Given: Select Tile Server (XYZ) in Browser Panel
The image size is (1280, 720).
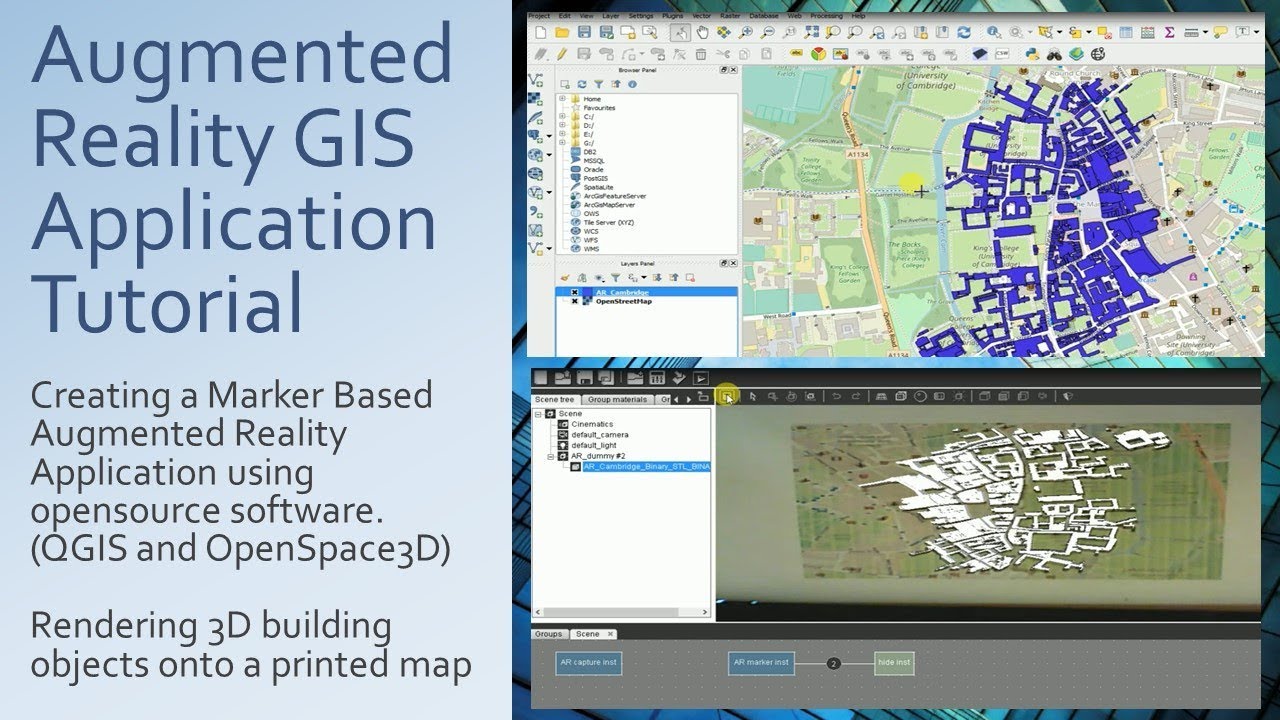Looking at the screenshot, I should [609, 223].
